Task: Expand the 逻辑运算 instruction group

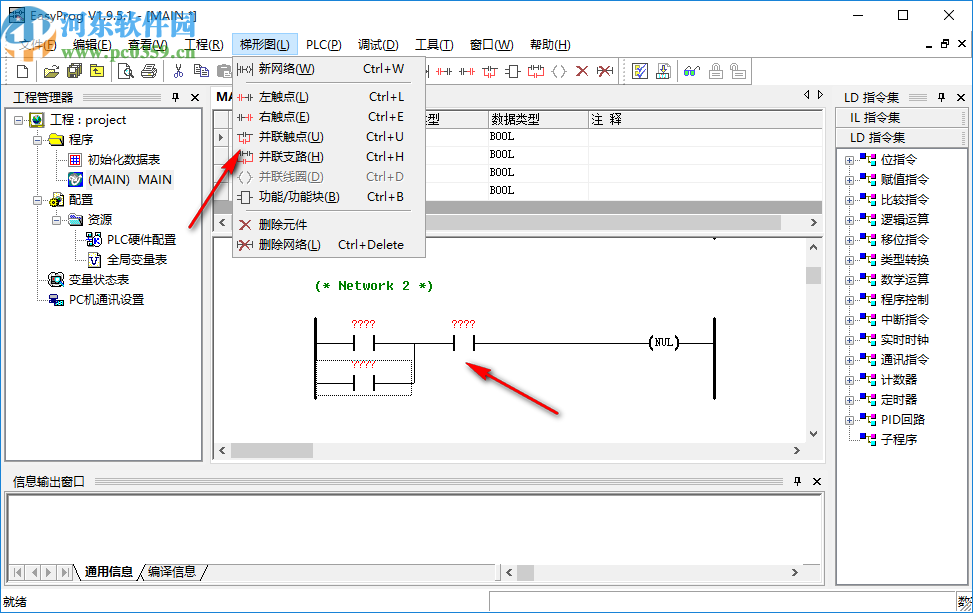Action: [849, 220]
